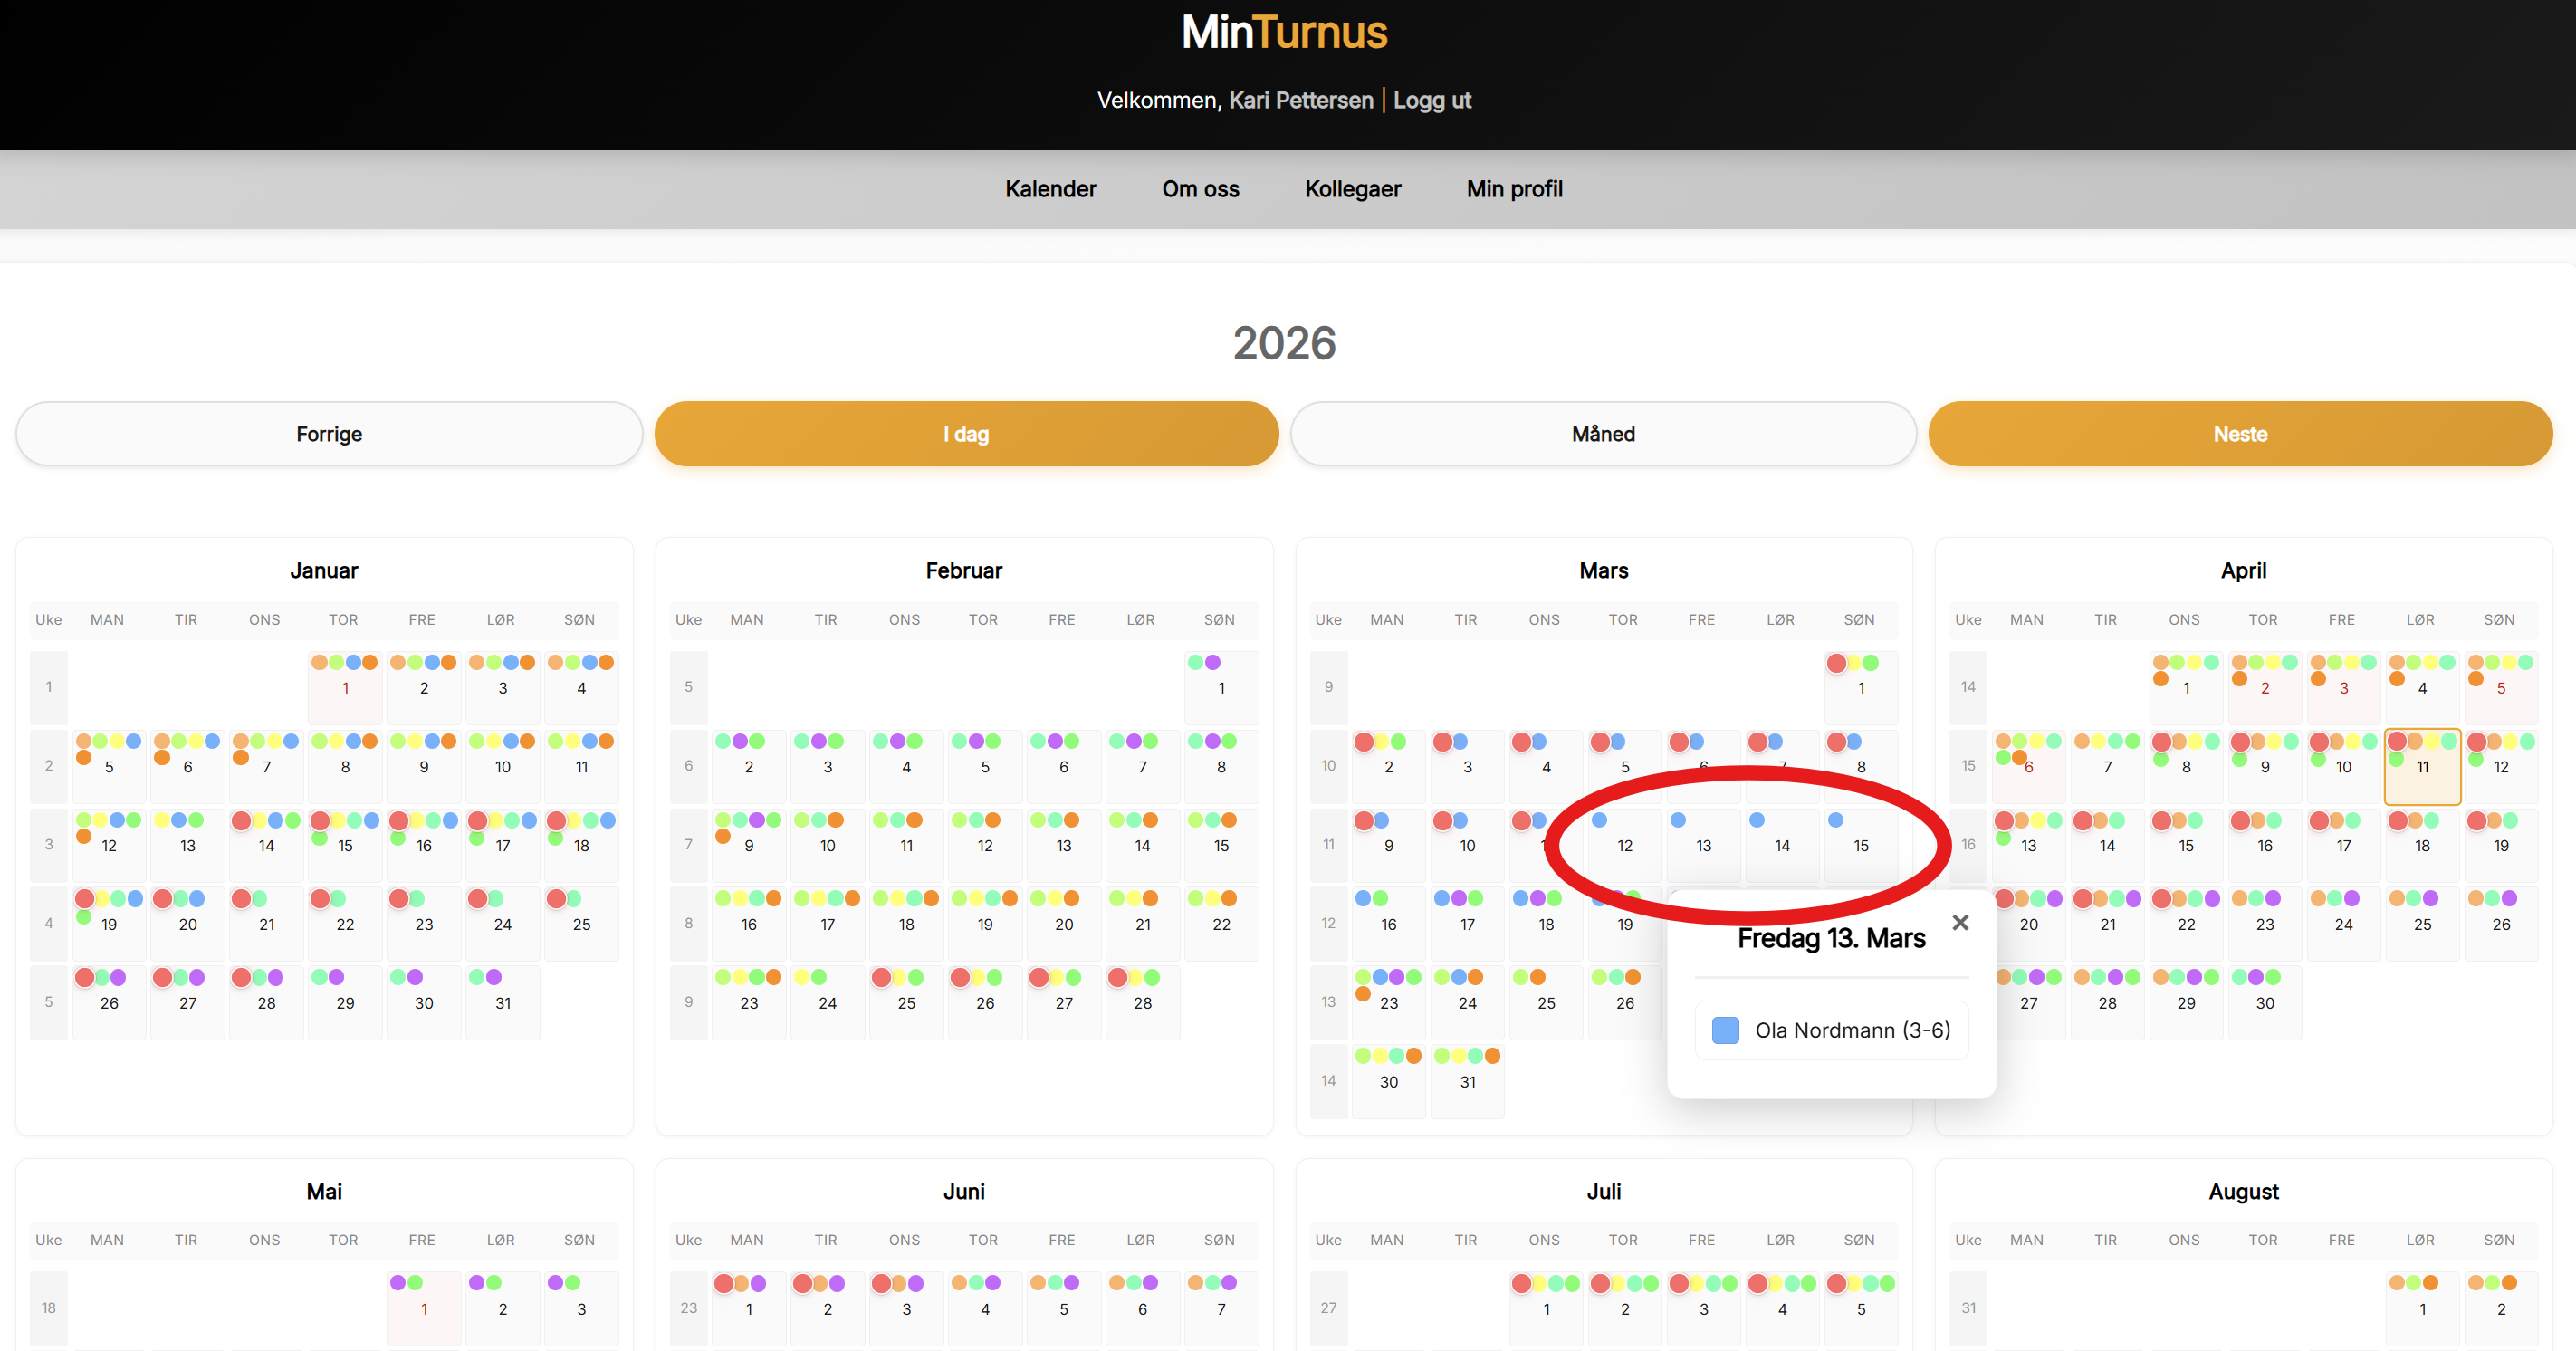Screen dimensions: 2576x1351
Task: Click the orange dot on Januar 5
Action: click(84, 759)
